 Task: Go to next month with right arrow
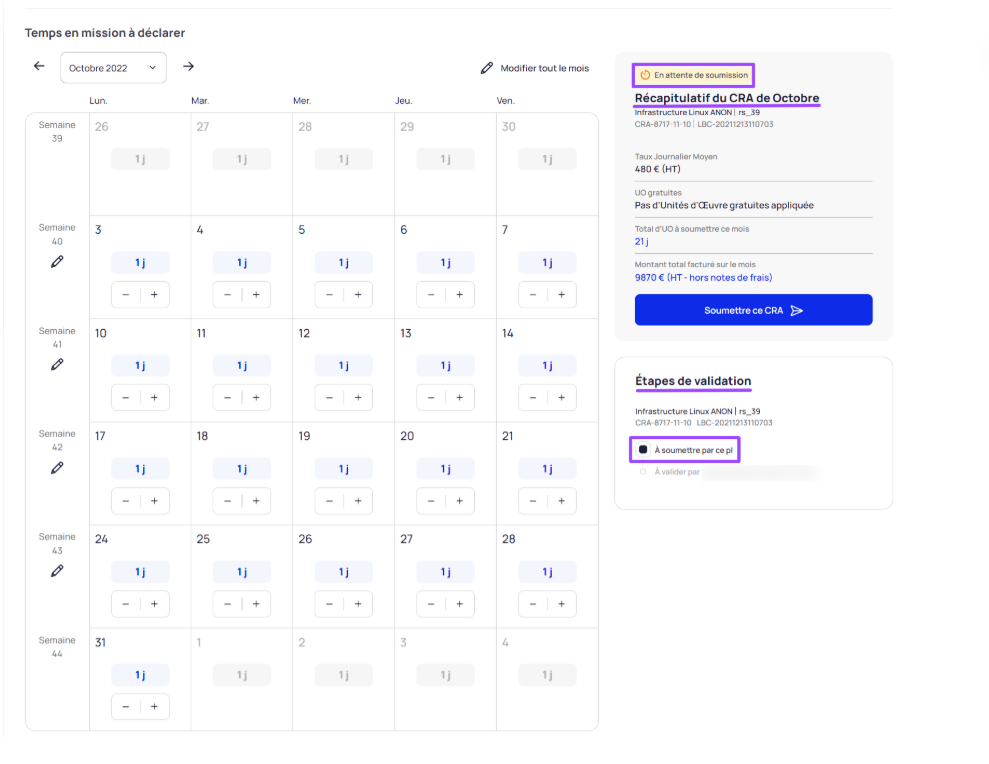pos(188,67)
